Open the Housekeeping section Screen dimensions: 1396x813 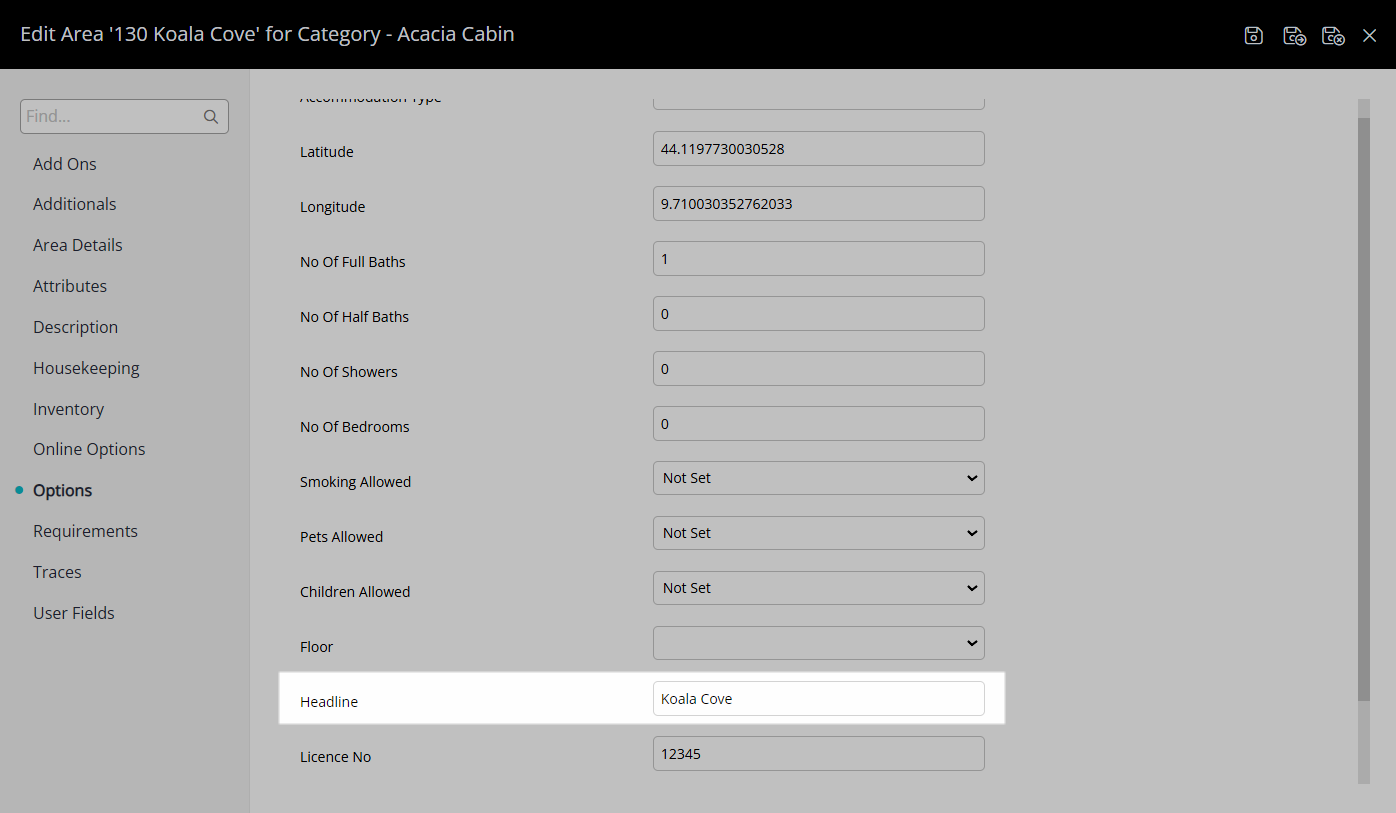coord(86,368)
